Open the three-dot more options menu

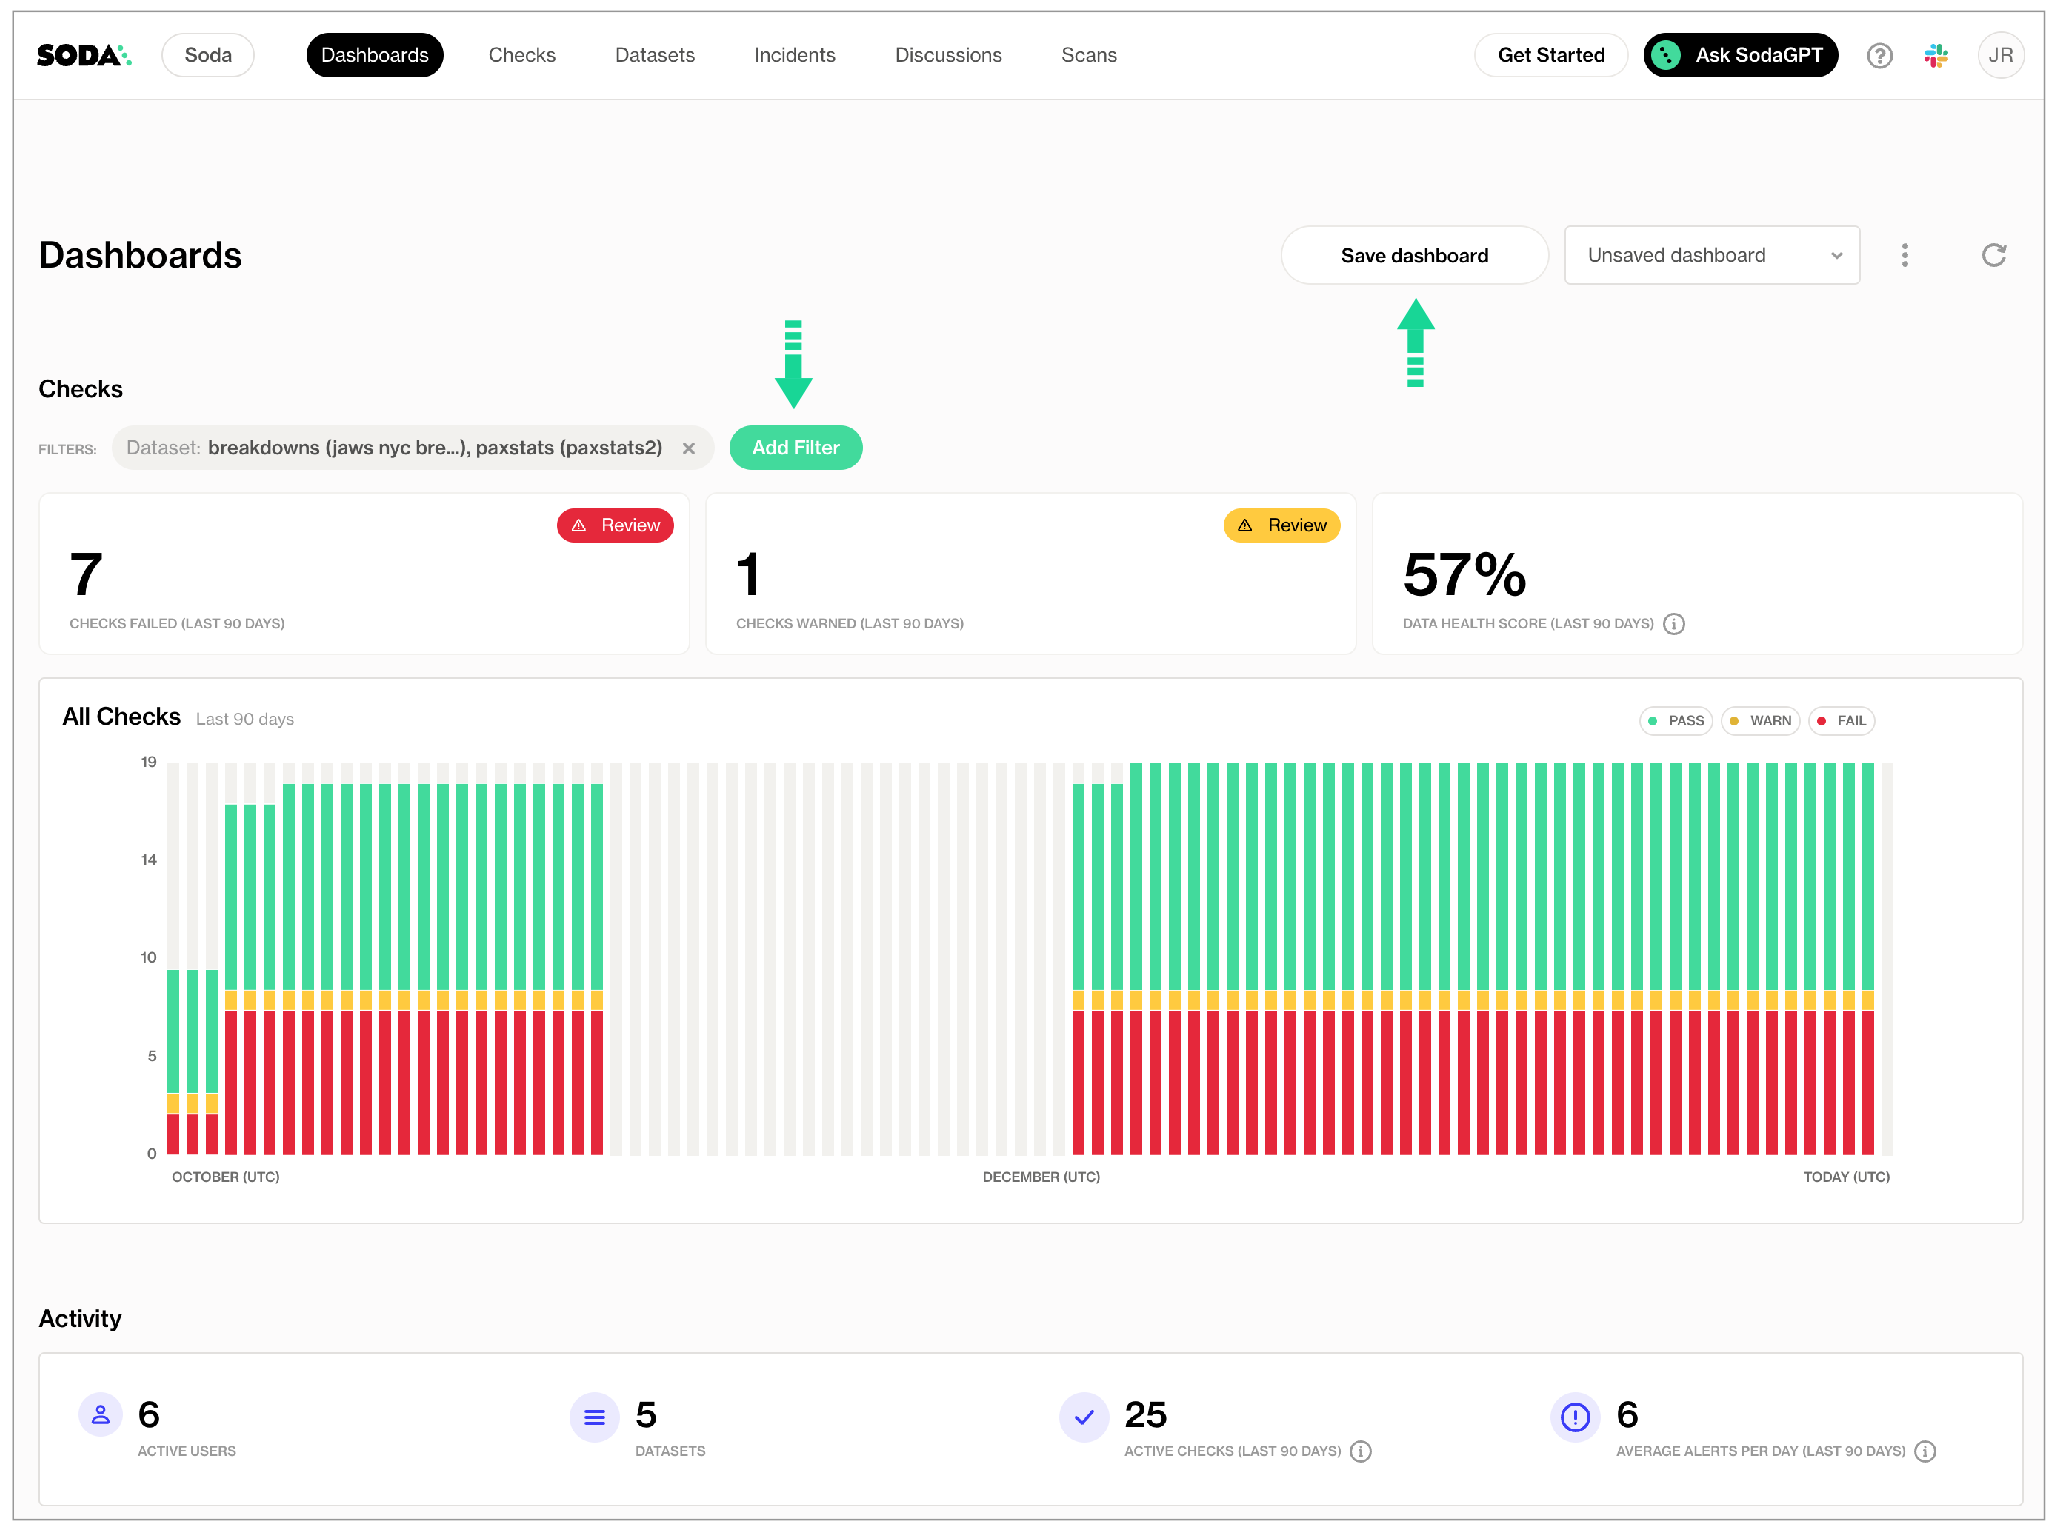coord(1904,256)
